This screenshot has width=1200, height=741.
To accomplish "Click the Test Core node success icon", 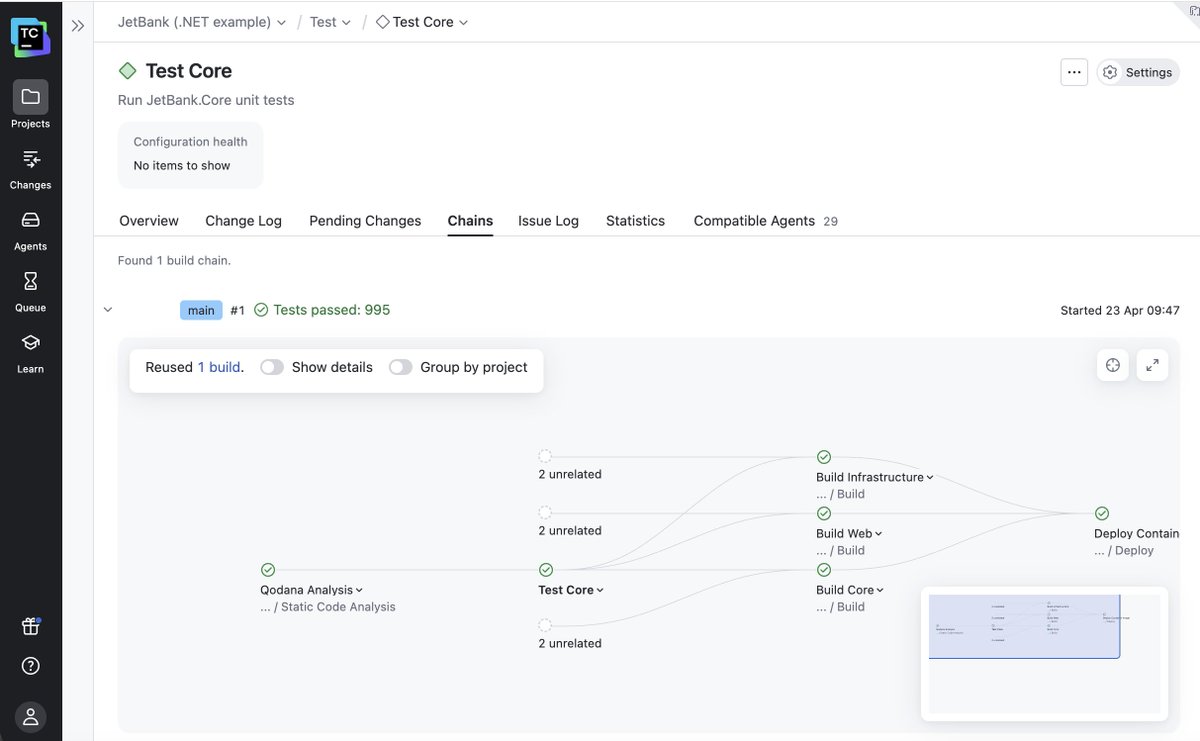I will point(546,570).
